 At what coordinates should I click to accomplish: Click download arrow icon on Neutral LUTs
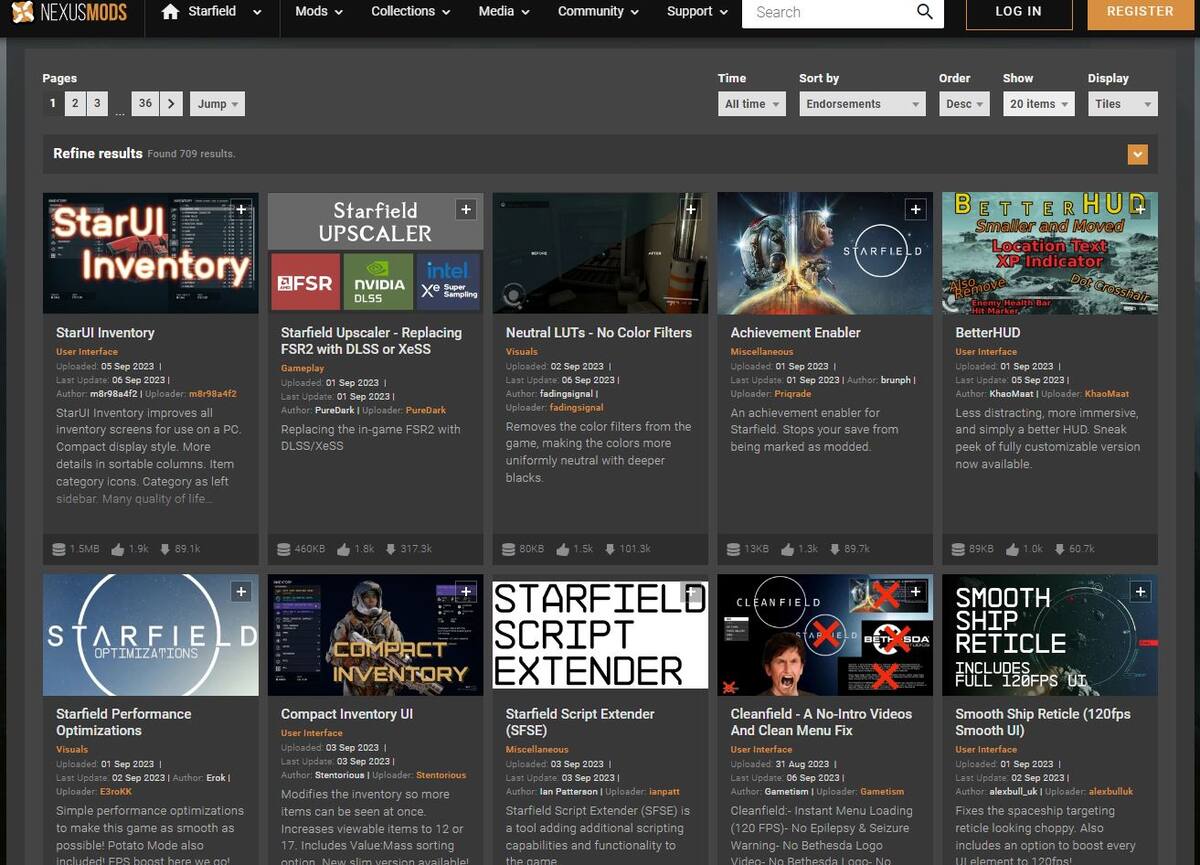tap(609, 549)
